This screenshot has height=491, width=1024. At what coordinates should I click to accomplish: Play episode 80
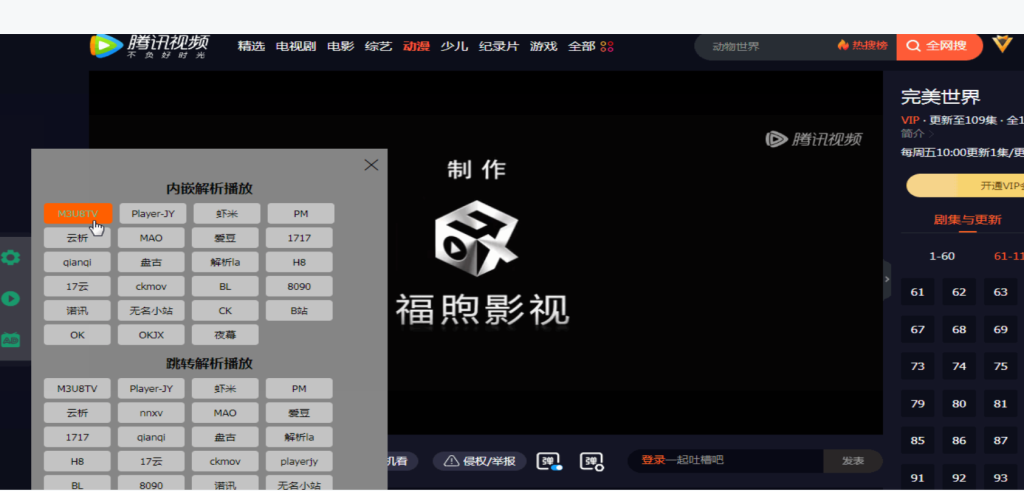click(x=959, y=404)
